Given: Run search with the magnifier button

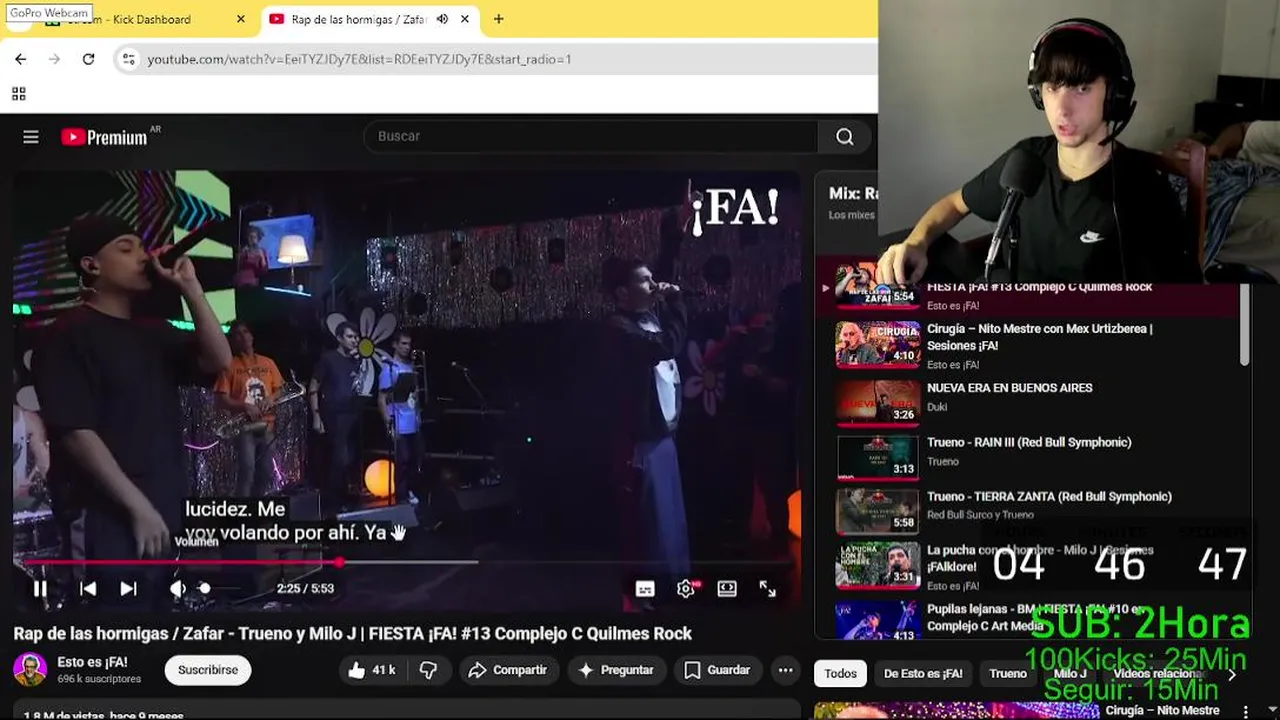Looking at the screenshot, I should pos(845,136).
